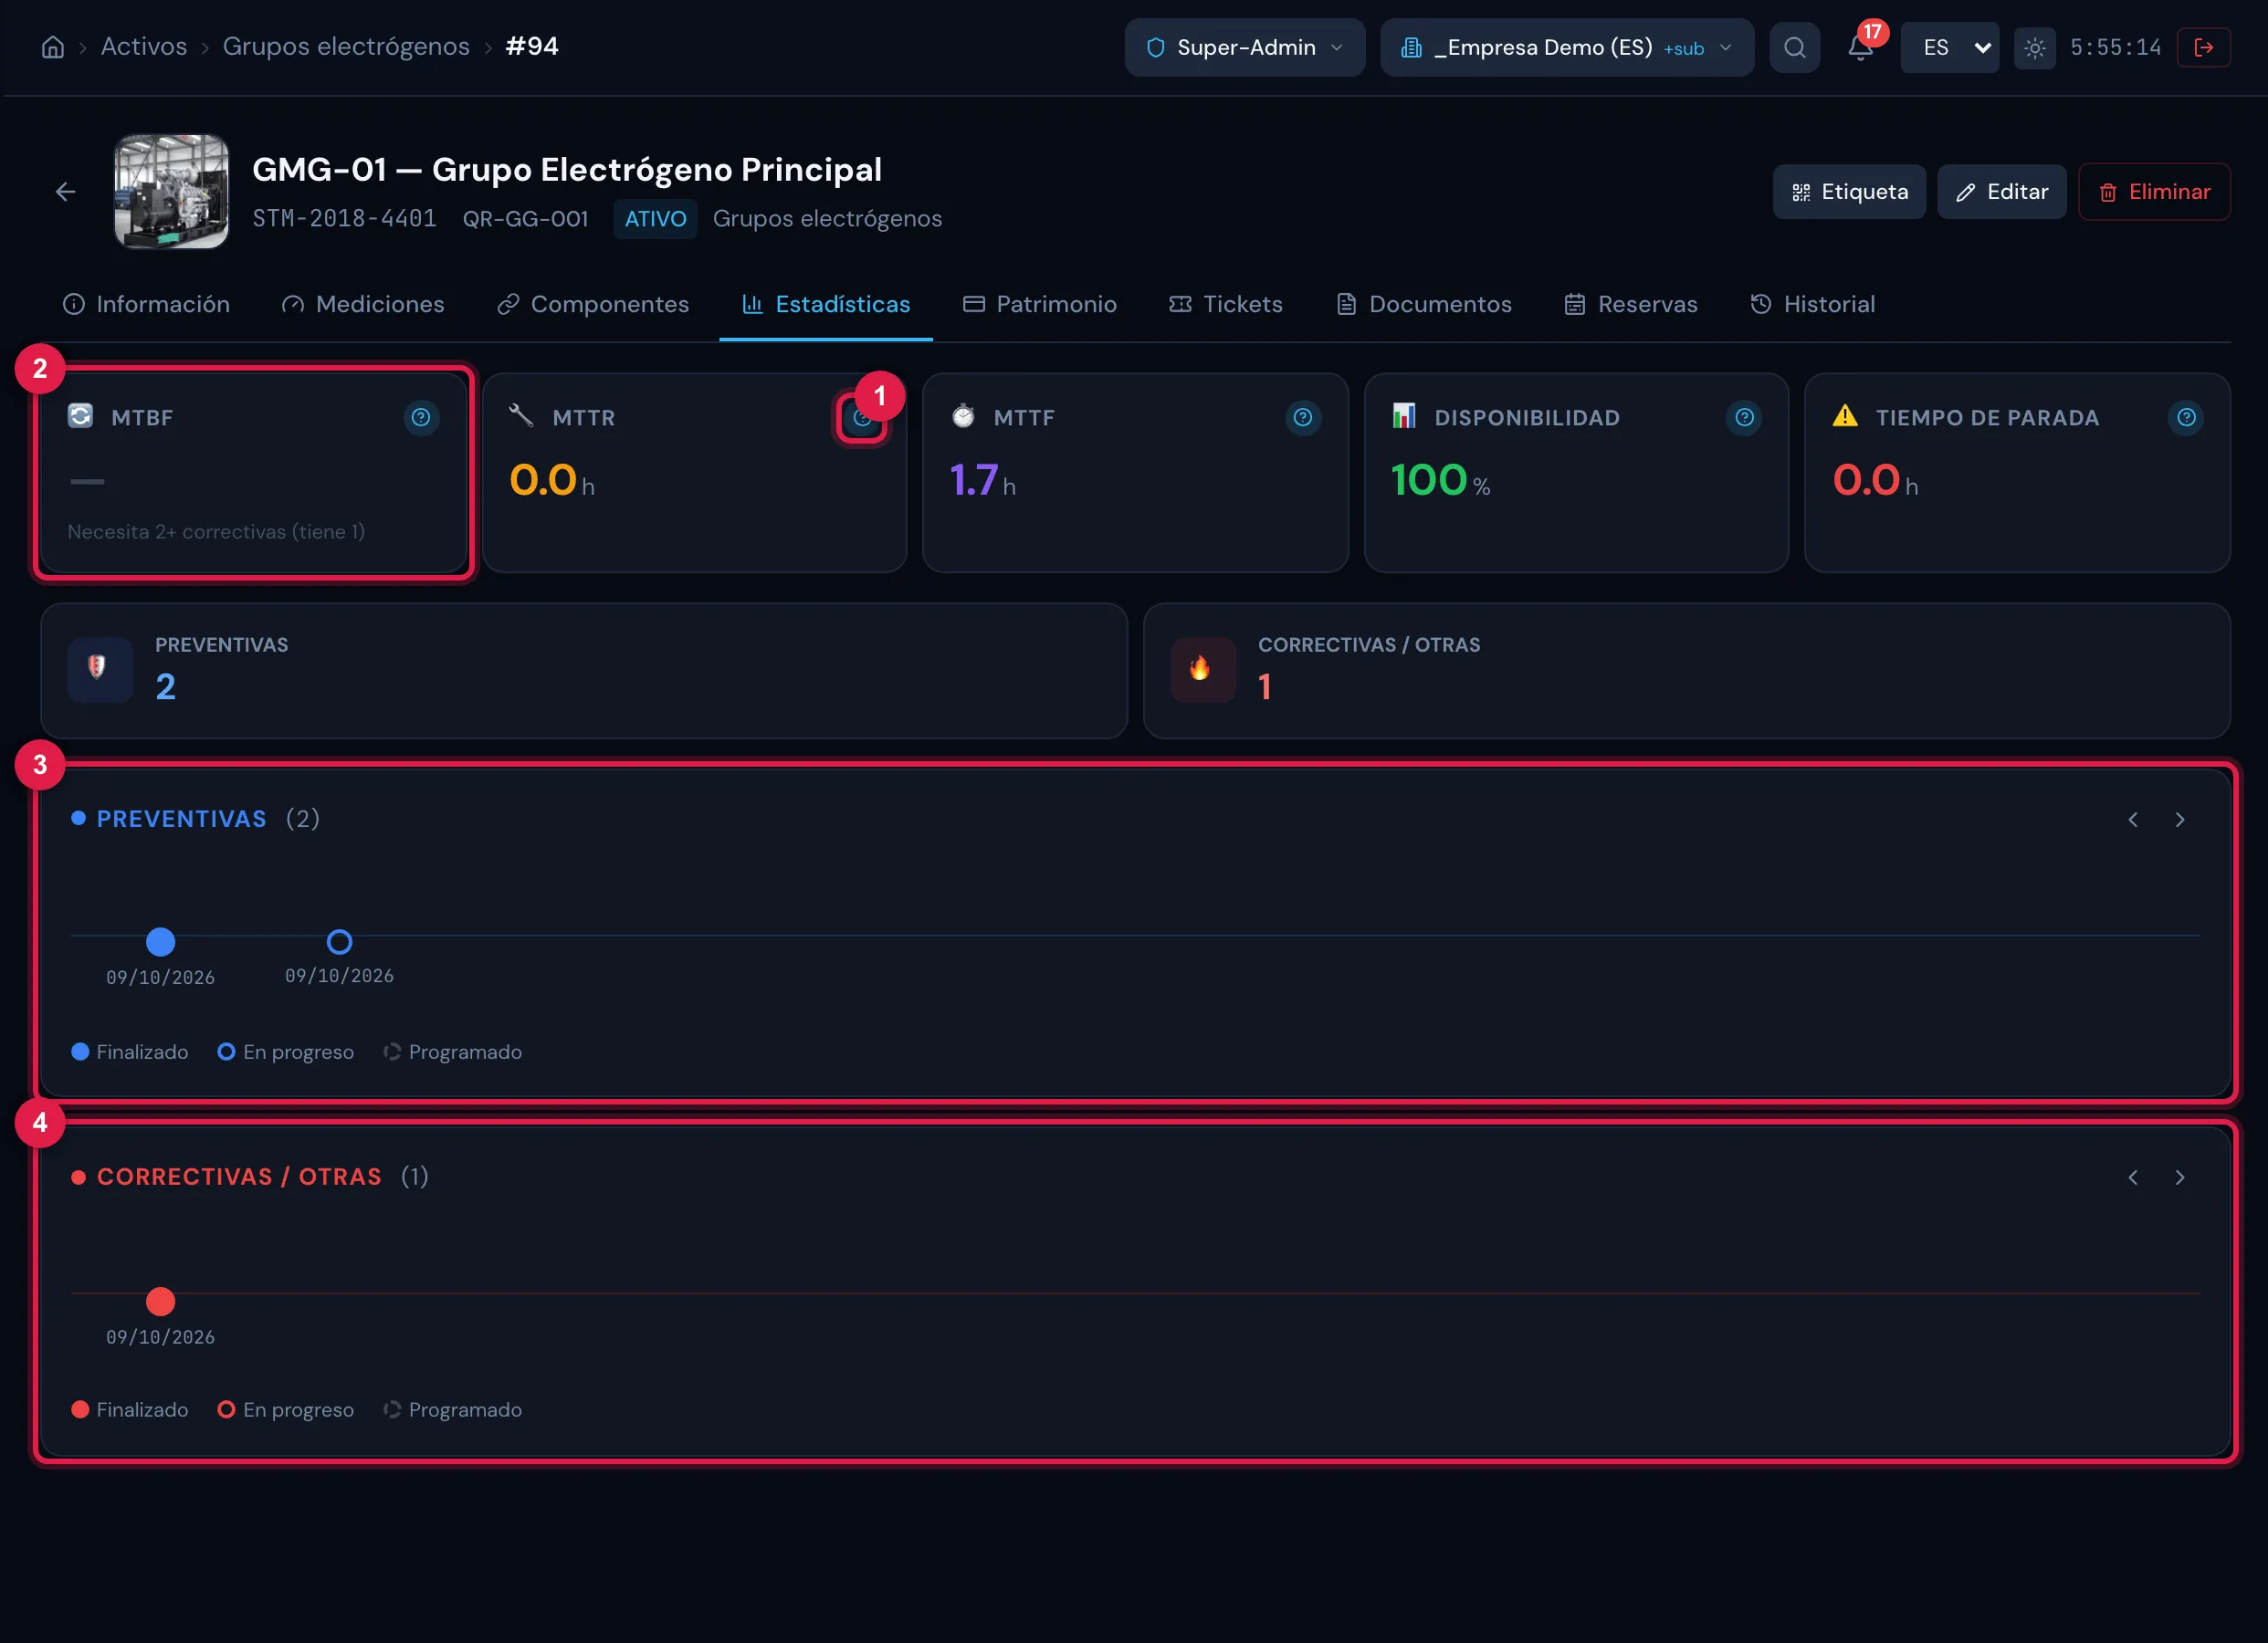Open the search icon in top bar
The image size is (2268, 1643).
(1794, 47)
